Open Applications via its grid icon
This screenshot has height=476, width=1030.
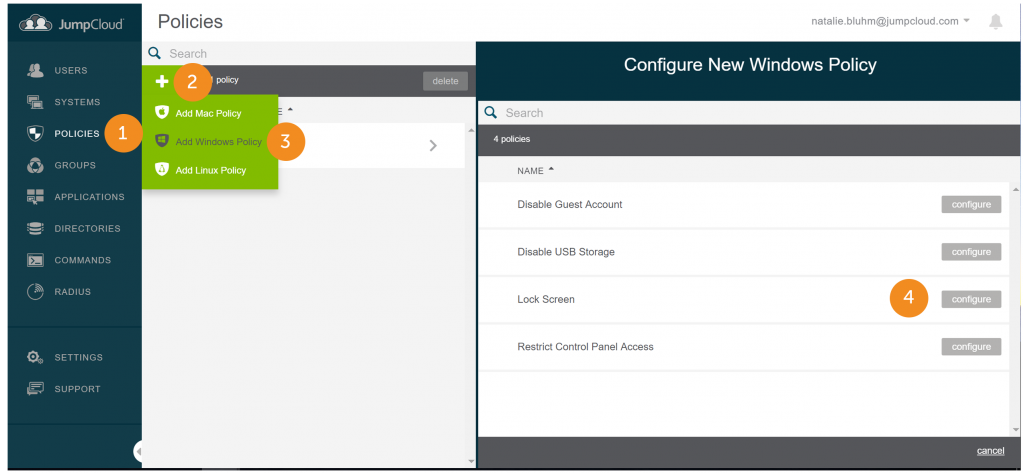(x=35, y=197)
